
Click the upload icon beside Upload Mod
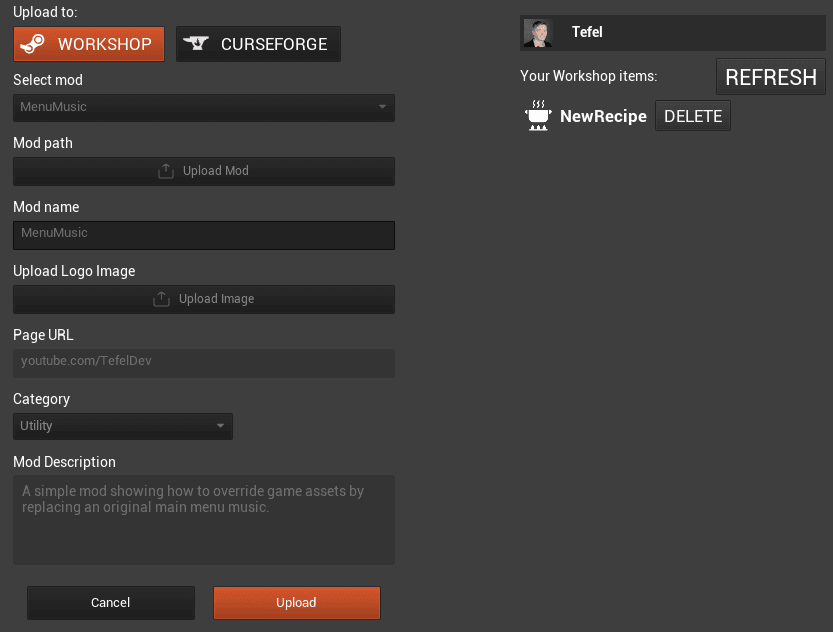coord(166,170)
